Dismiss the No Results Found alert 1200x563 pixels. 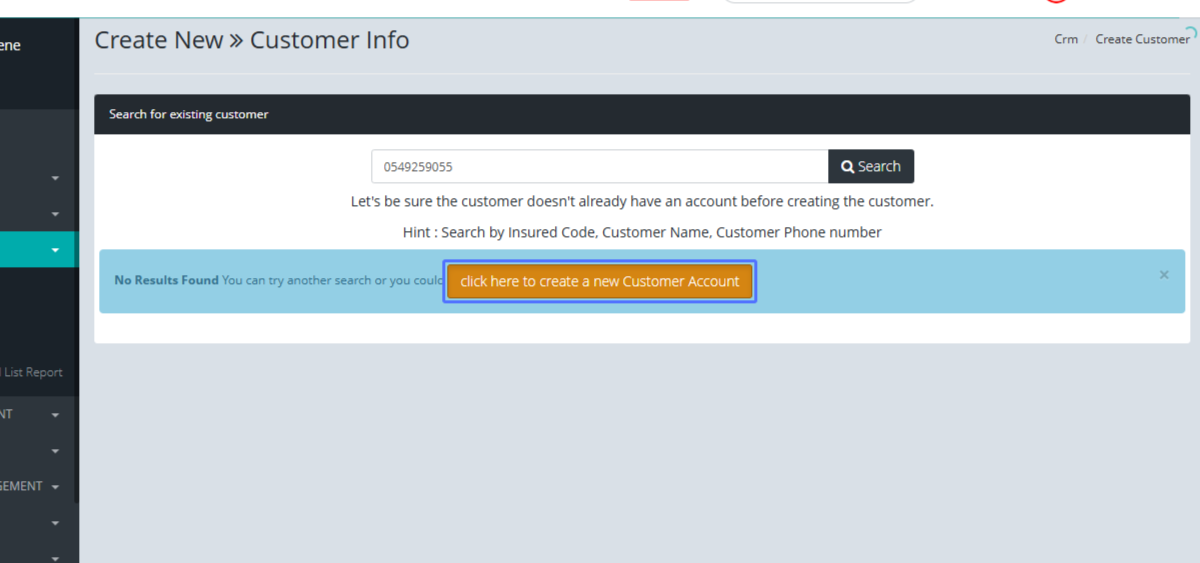click(x=1163, y=275)
